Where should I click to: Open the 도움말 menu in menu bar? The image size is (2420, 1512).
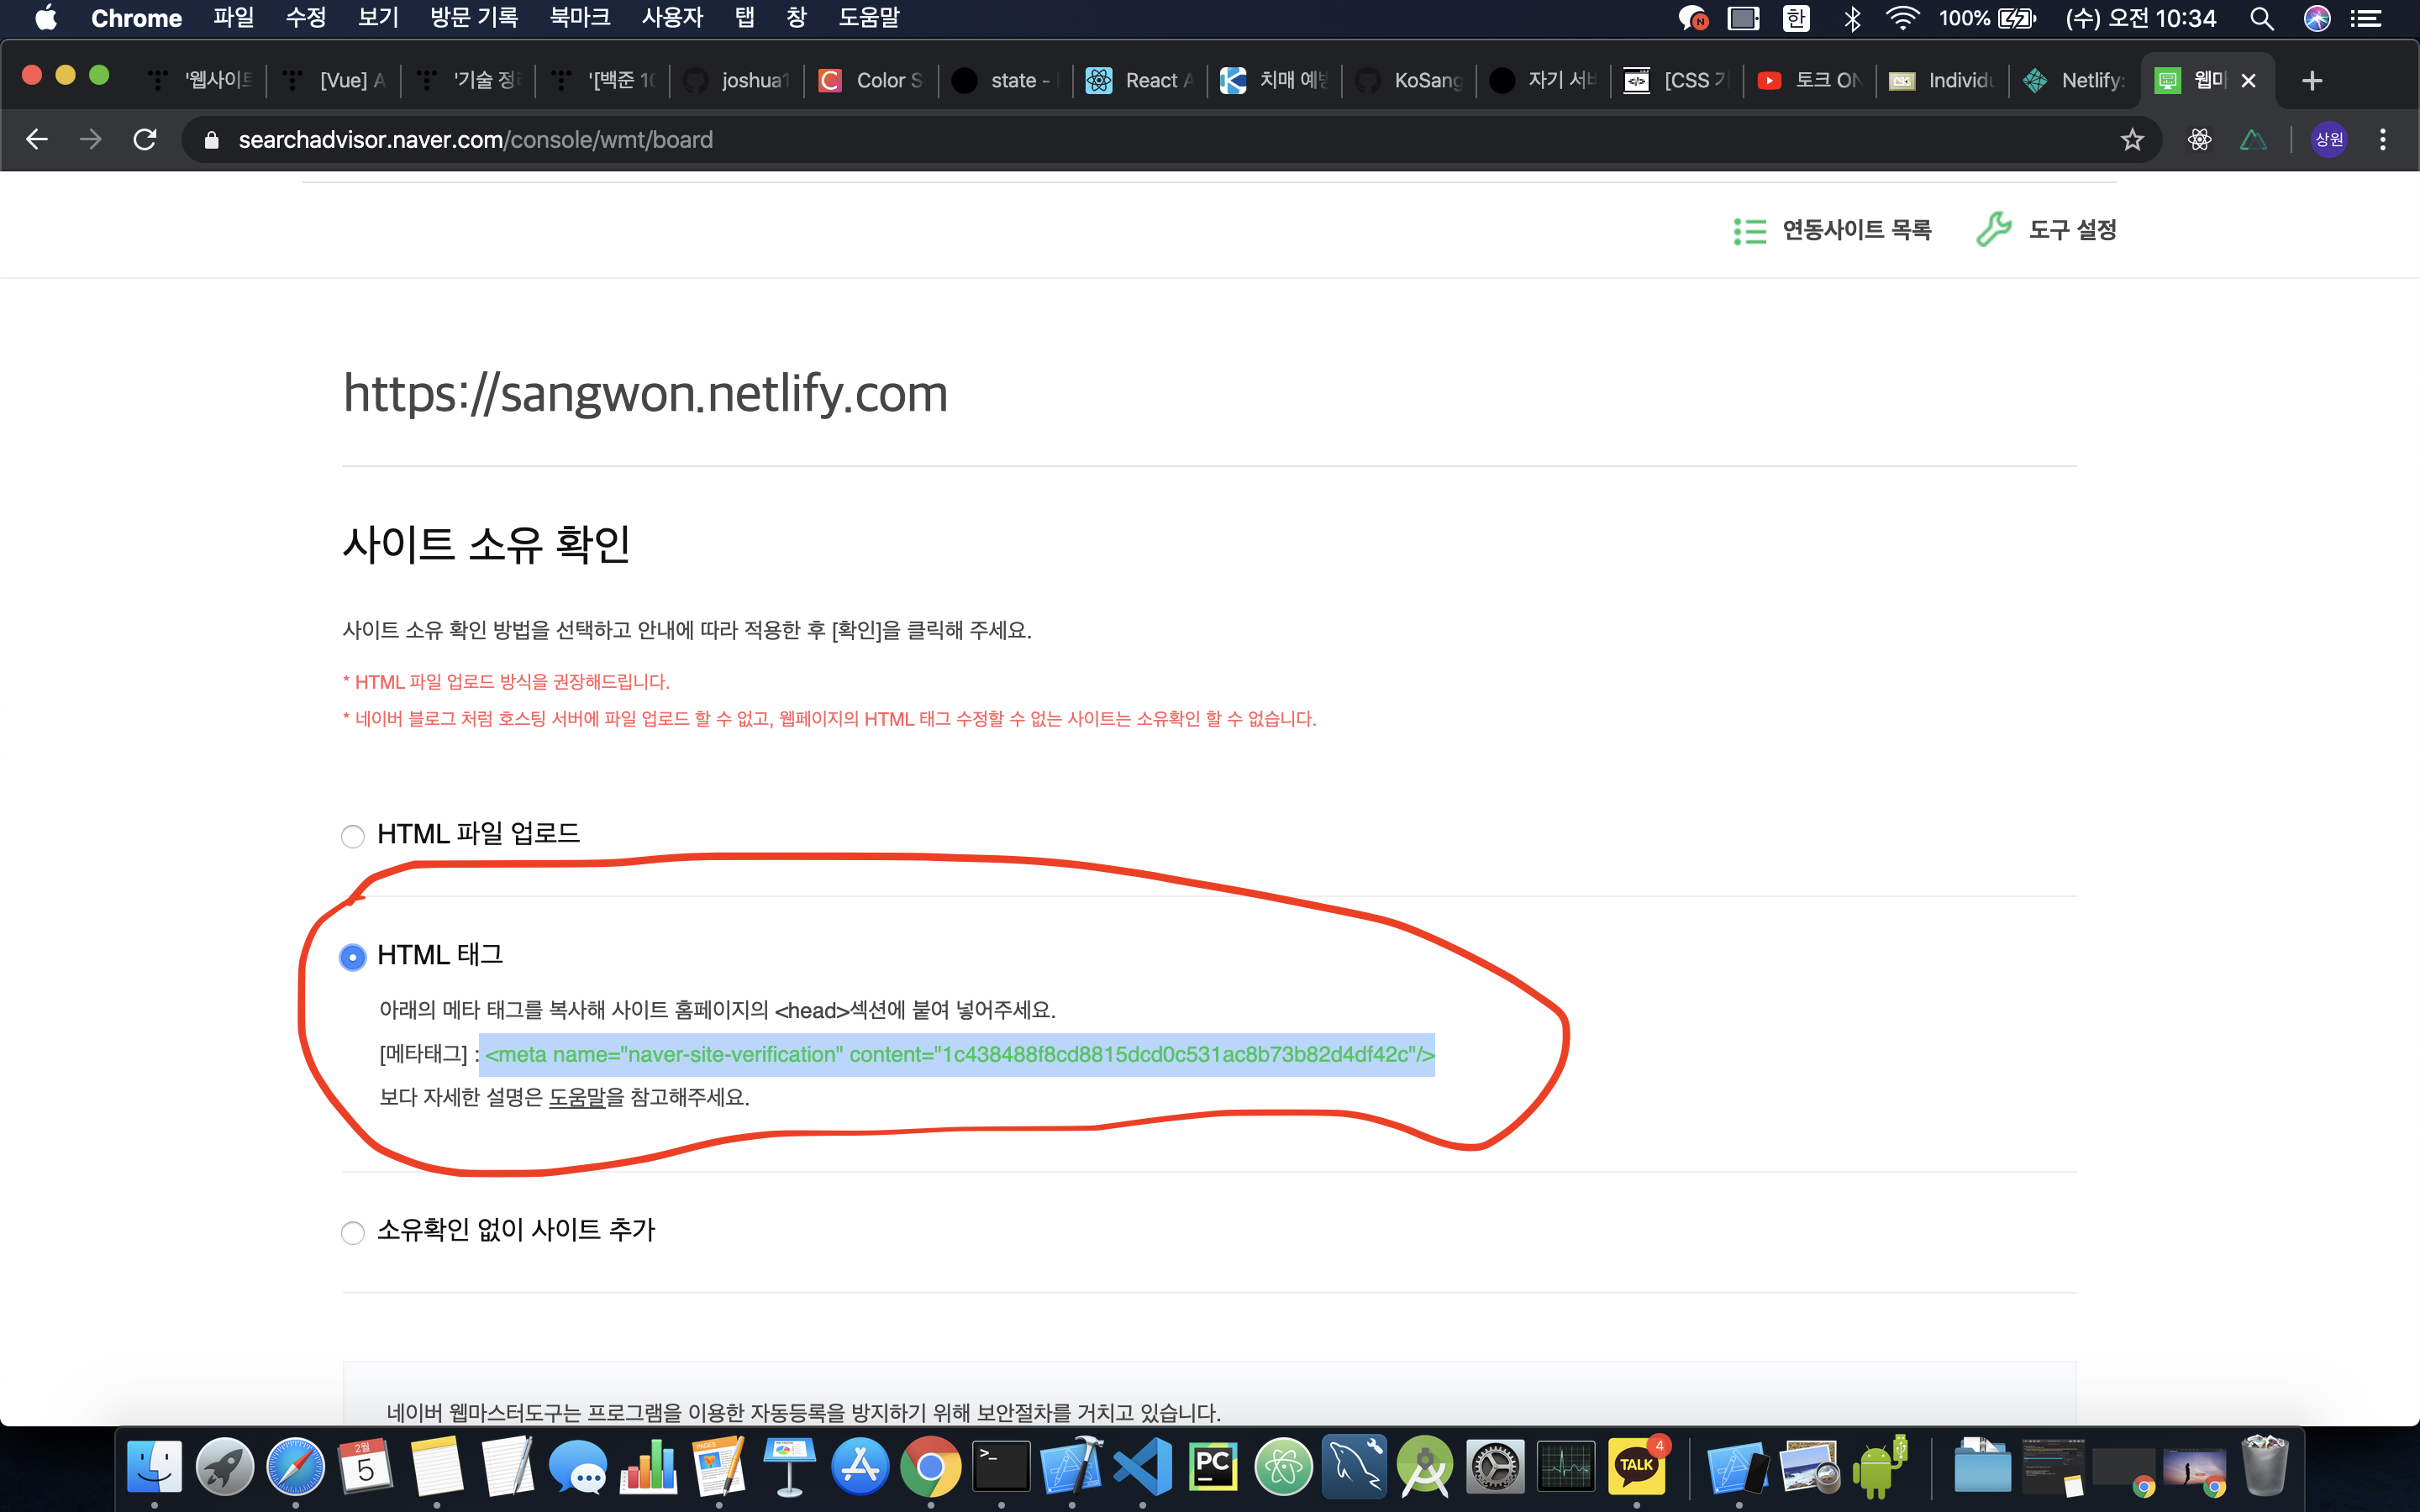point(869,18)
